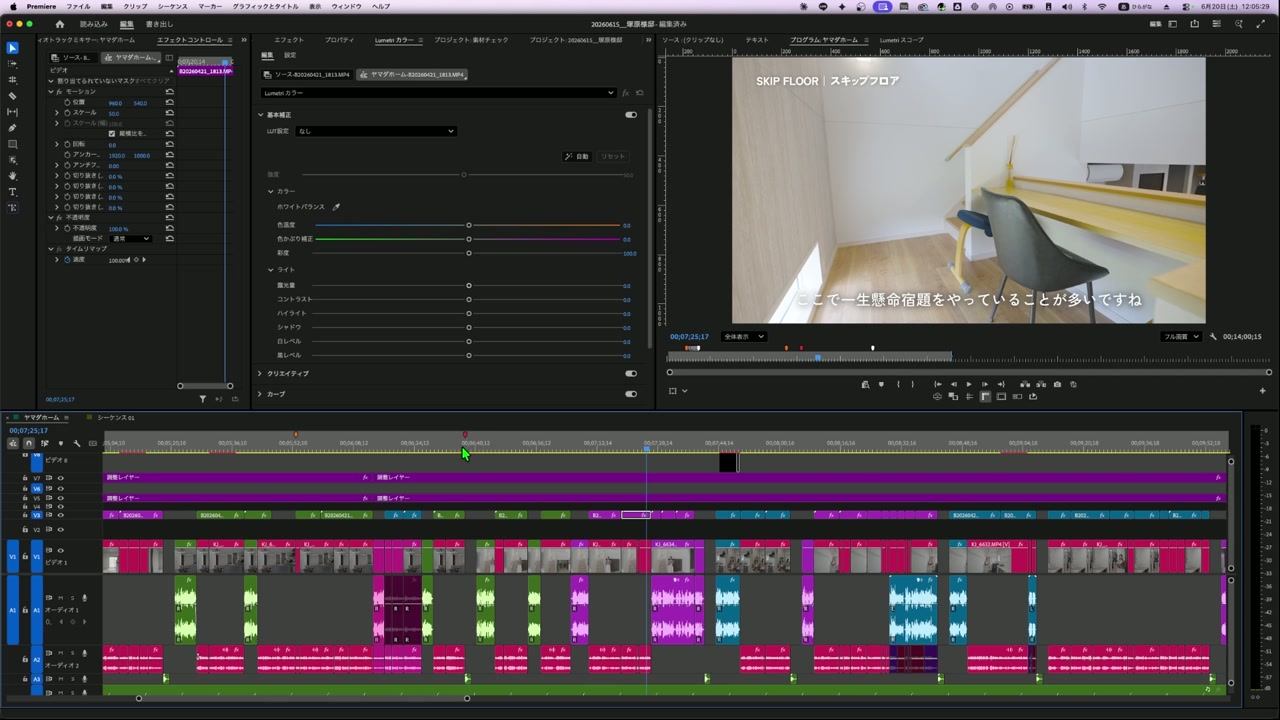
Task: Click the Home icon in top bar
Action: (x=59, y=24)
